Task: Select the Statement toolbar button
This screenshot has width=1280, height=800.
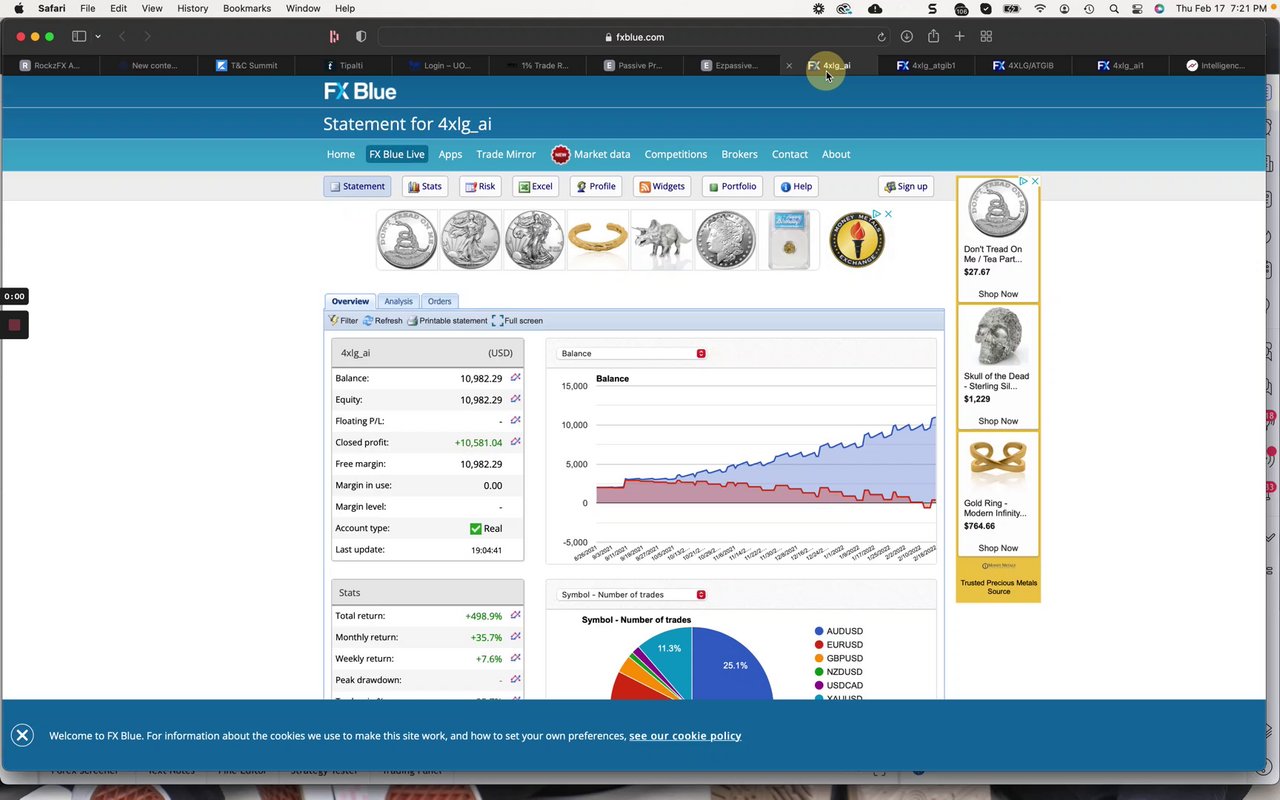Action: click(357, 186)
